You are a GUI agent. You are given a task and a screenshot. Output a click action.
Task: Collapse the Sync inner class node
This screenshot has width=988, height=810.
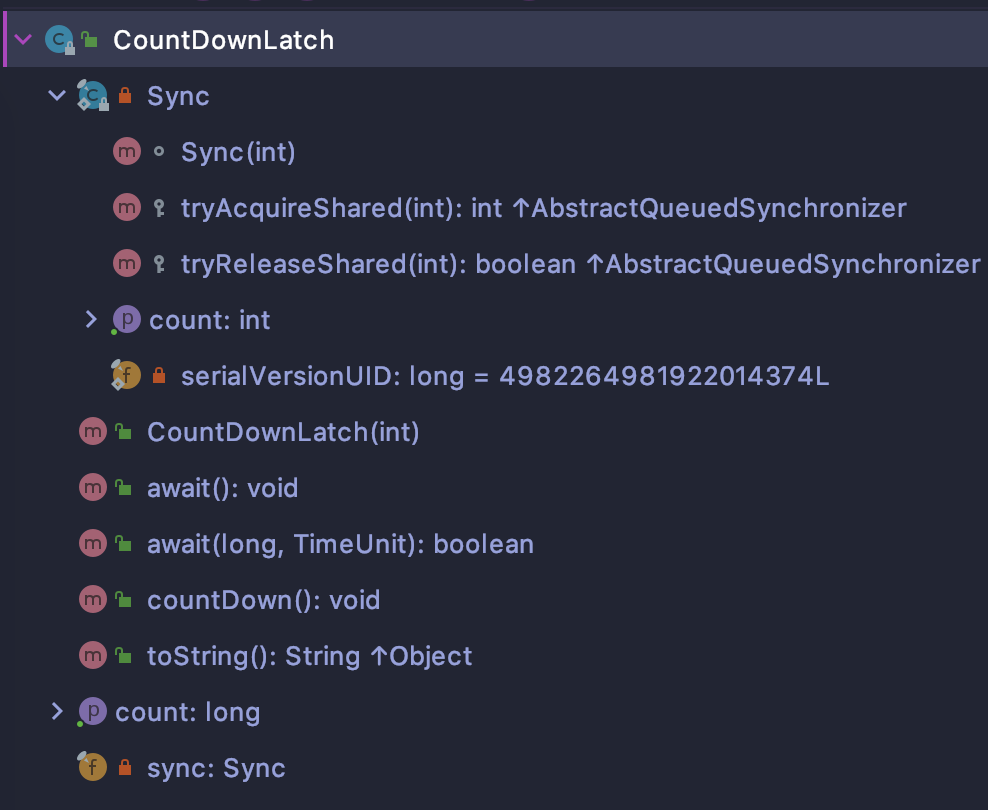57,96
